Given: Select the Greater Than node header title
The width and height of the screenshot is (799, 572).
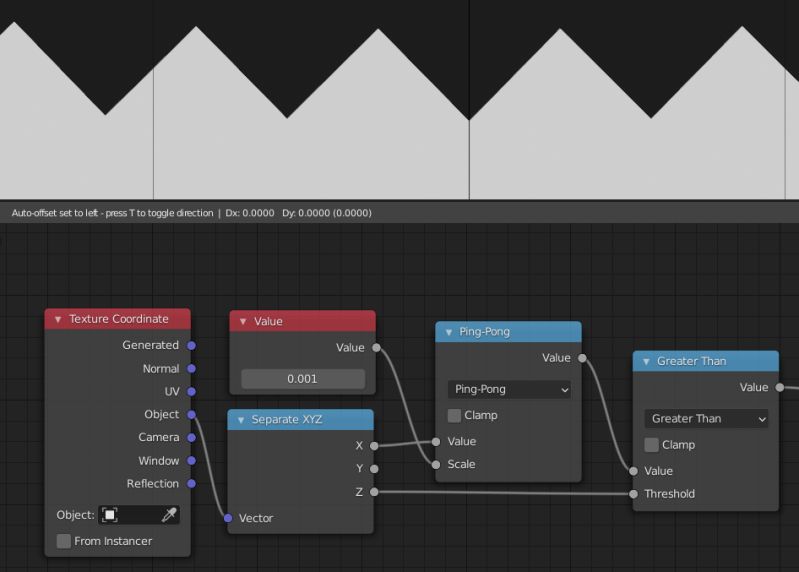Looking at the screenshot, I should click(x=691, y=361).
